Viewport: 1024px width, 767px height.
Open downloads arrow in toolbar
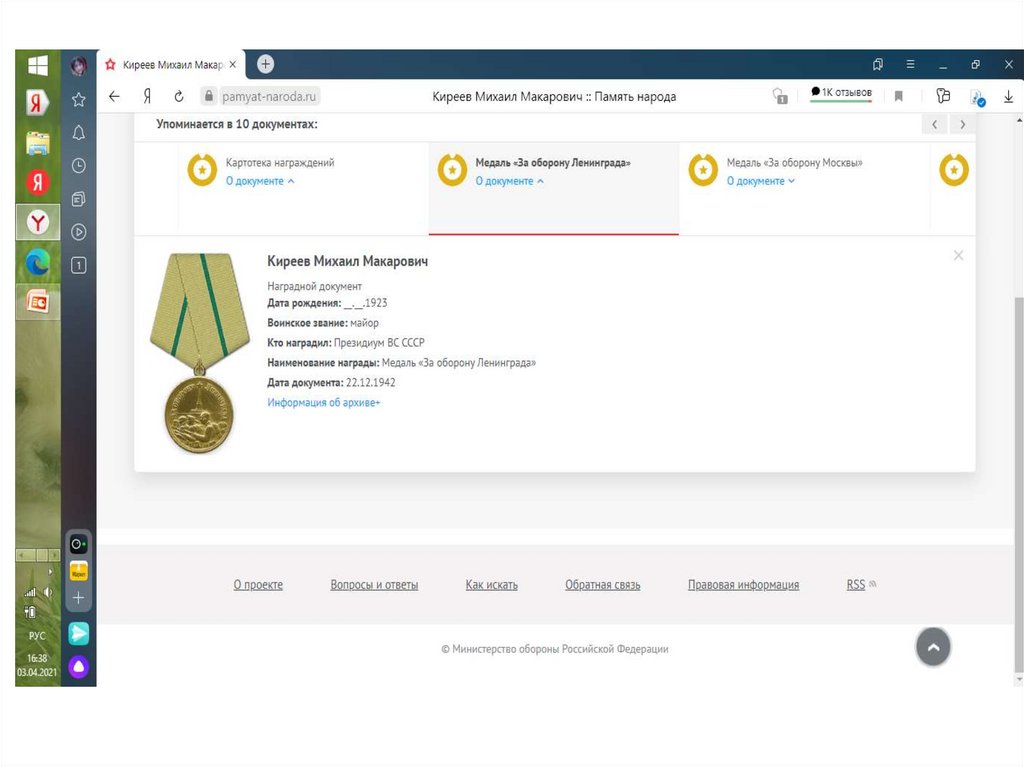pos(1008,97)
